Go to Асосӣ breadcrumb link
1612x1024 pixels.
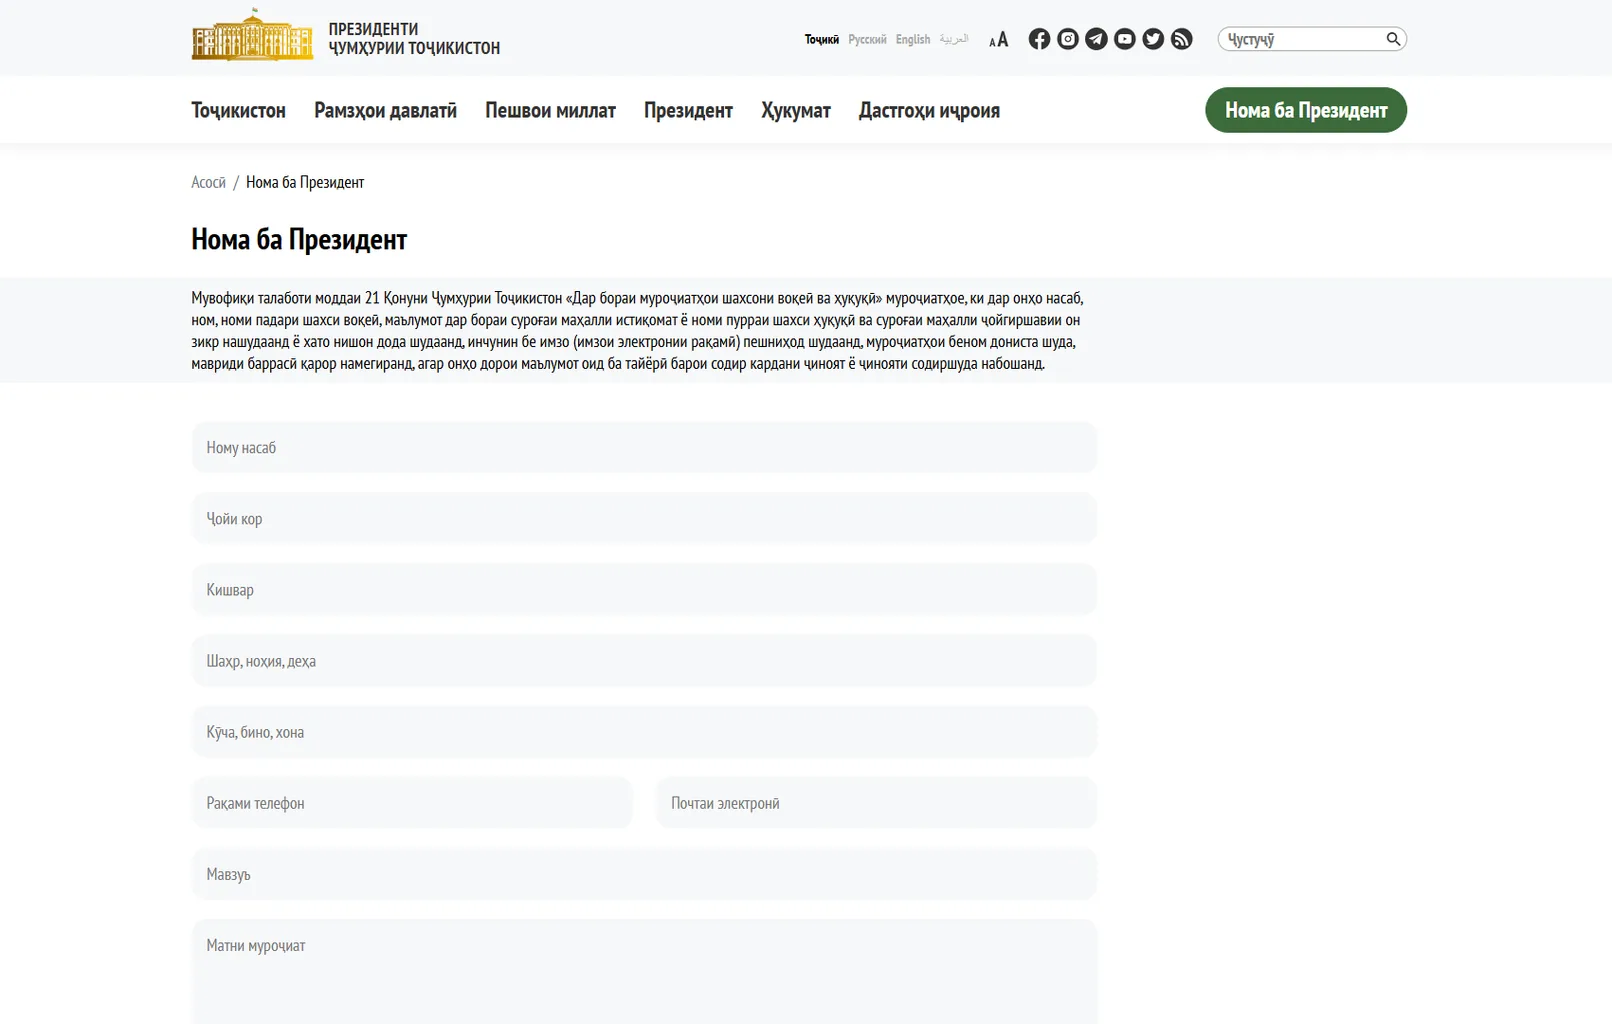208,182
